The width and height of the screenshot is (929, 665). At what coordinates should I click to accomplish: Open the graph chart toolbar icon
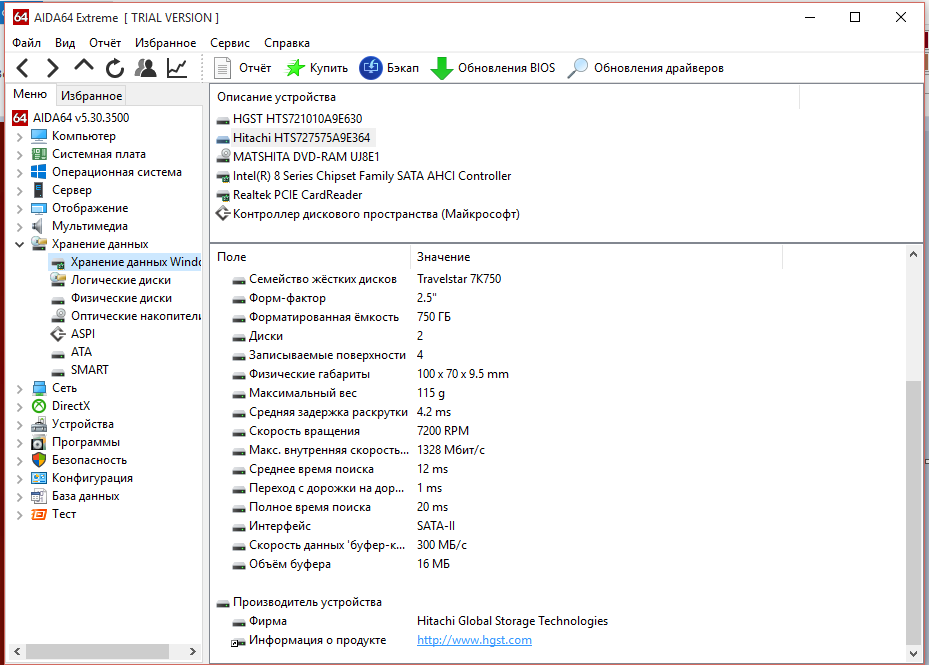177,68
